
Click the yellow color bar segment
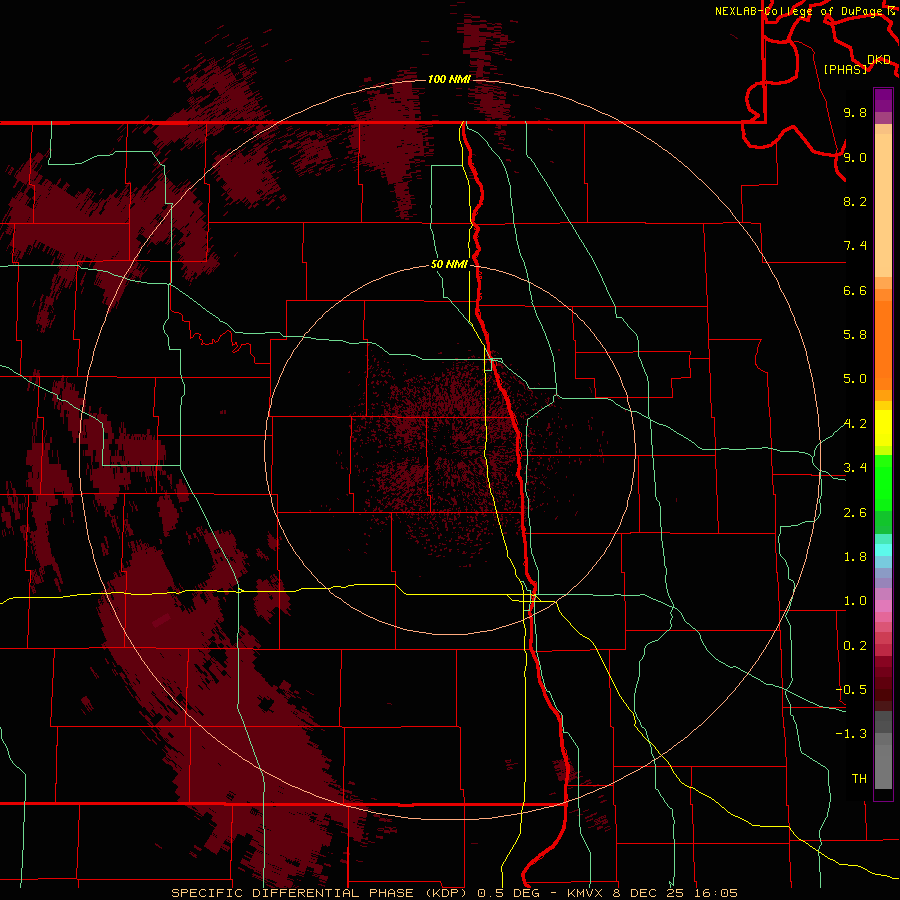click(x=883, y=428)
